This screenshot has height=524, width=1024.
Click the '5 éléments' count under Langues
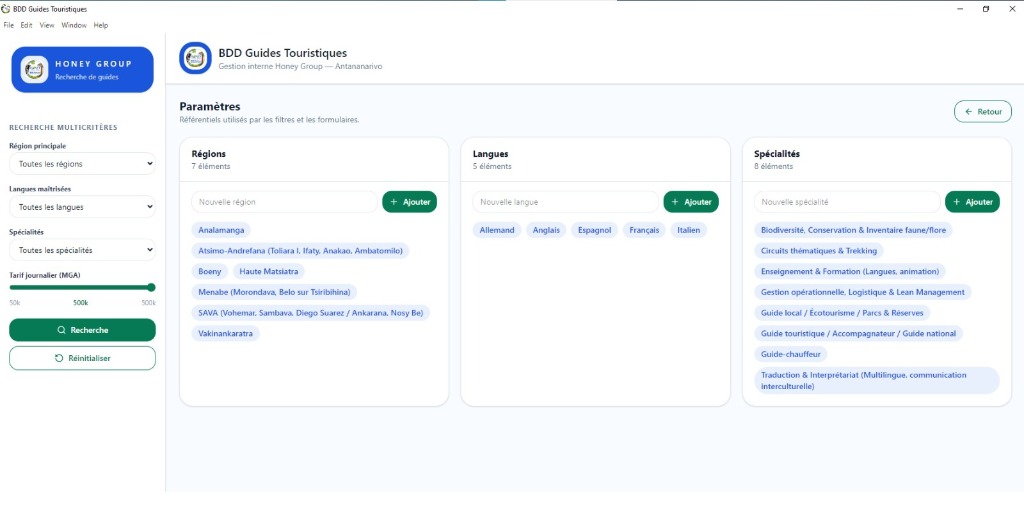(492, 167)
